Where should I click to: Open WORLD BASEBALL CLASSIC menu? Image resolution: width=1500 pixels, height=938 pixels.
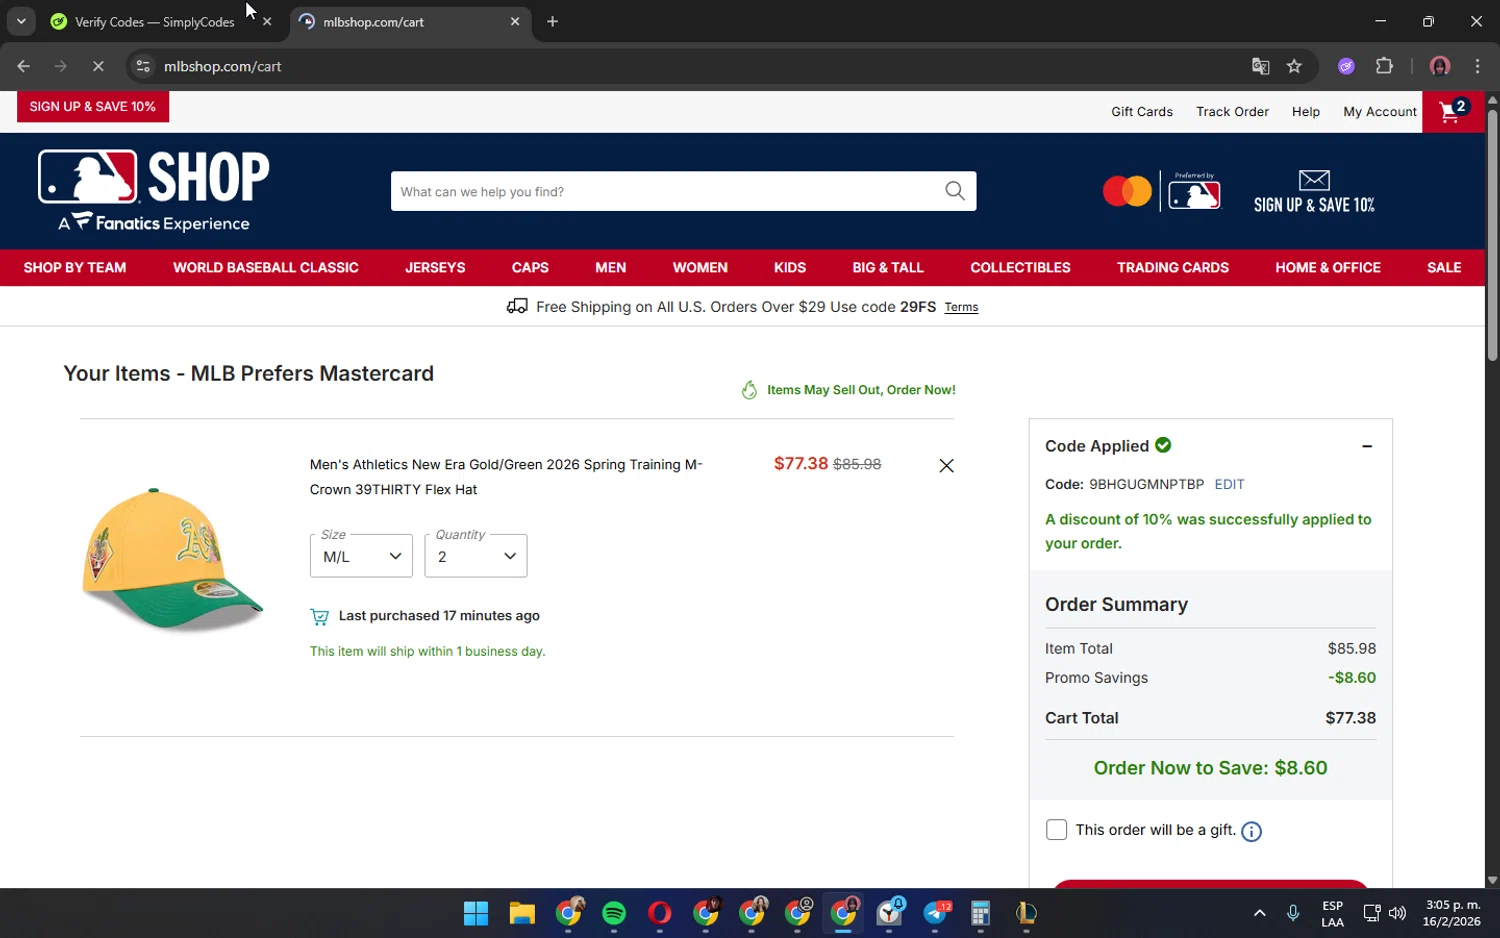coord(266,268)
